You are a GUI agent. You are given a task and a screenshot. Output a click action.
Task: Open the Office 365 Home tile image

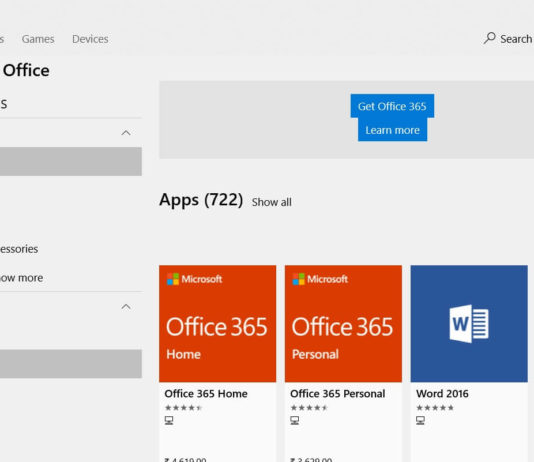click(217, 323)
